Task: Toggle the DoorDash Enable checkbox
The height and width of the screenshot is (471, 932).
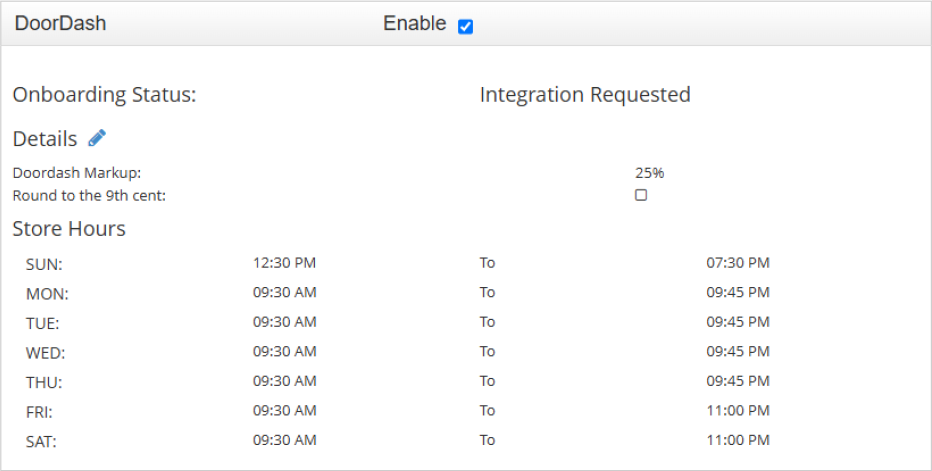Action: [x=465, y=26]
